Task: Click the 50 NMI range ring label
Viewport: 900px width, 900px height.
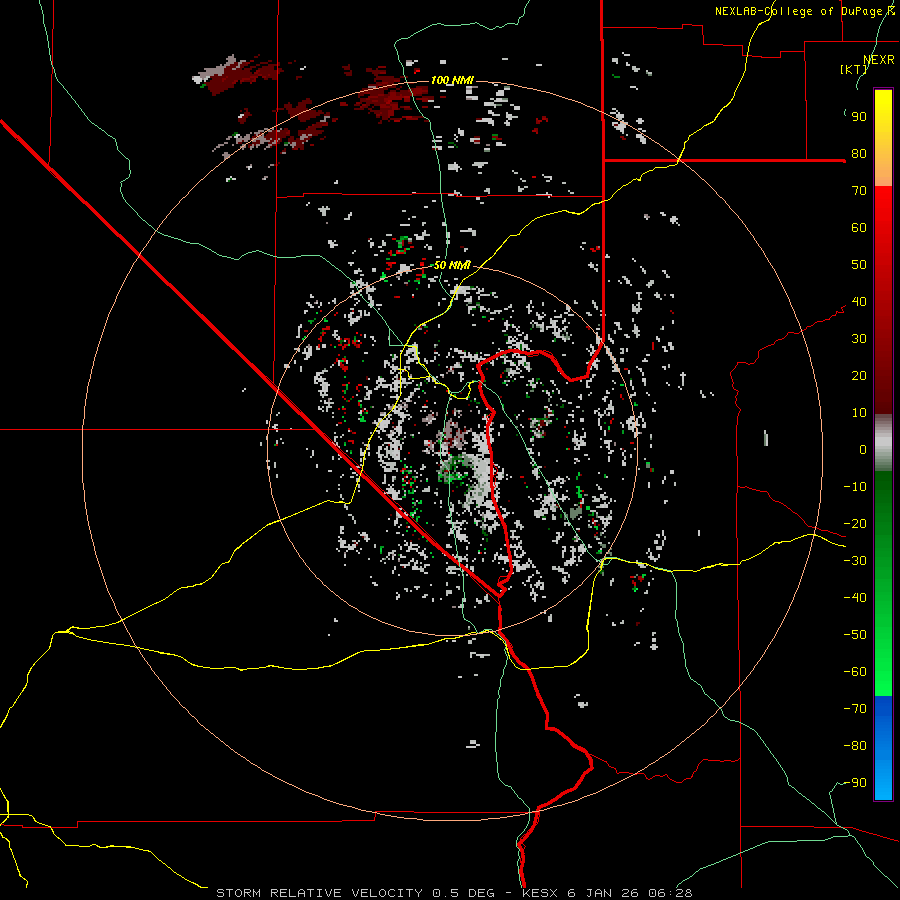Action: [452, 265]
